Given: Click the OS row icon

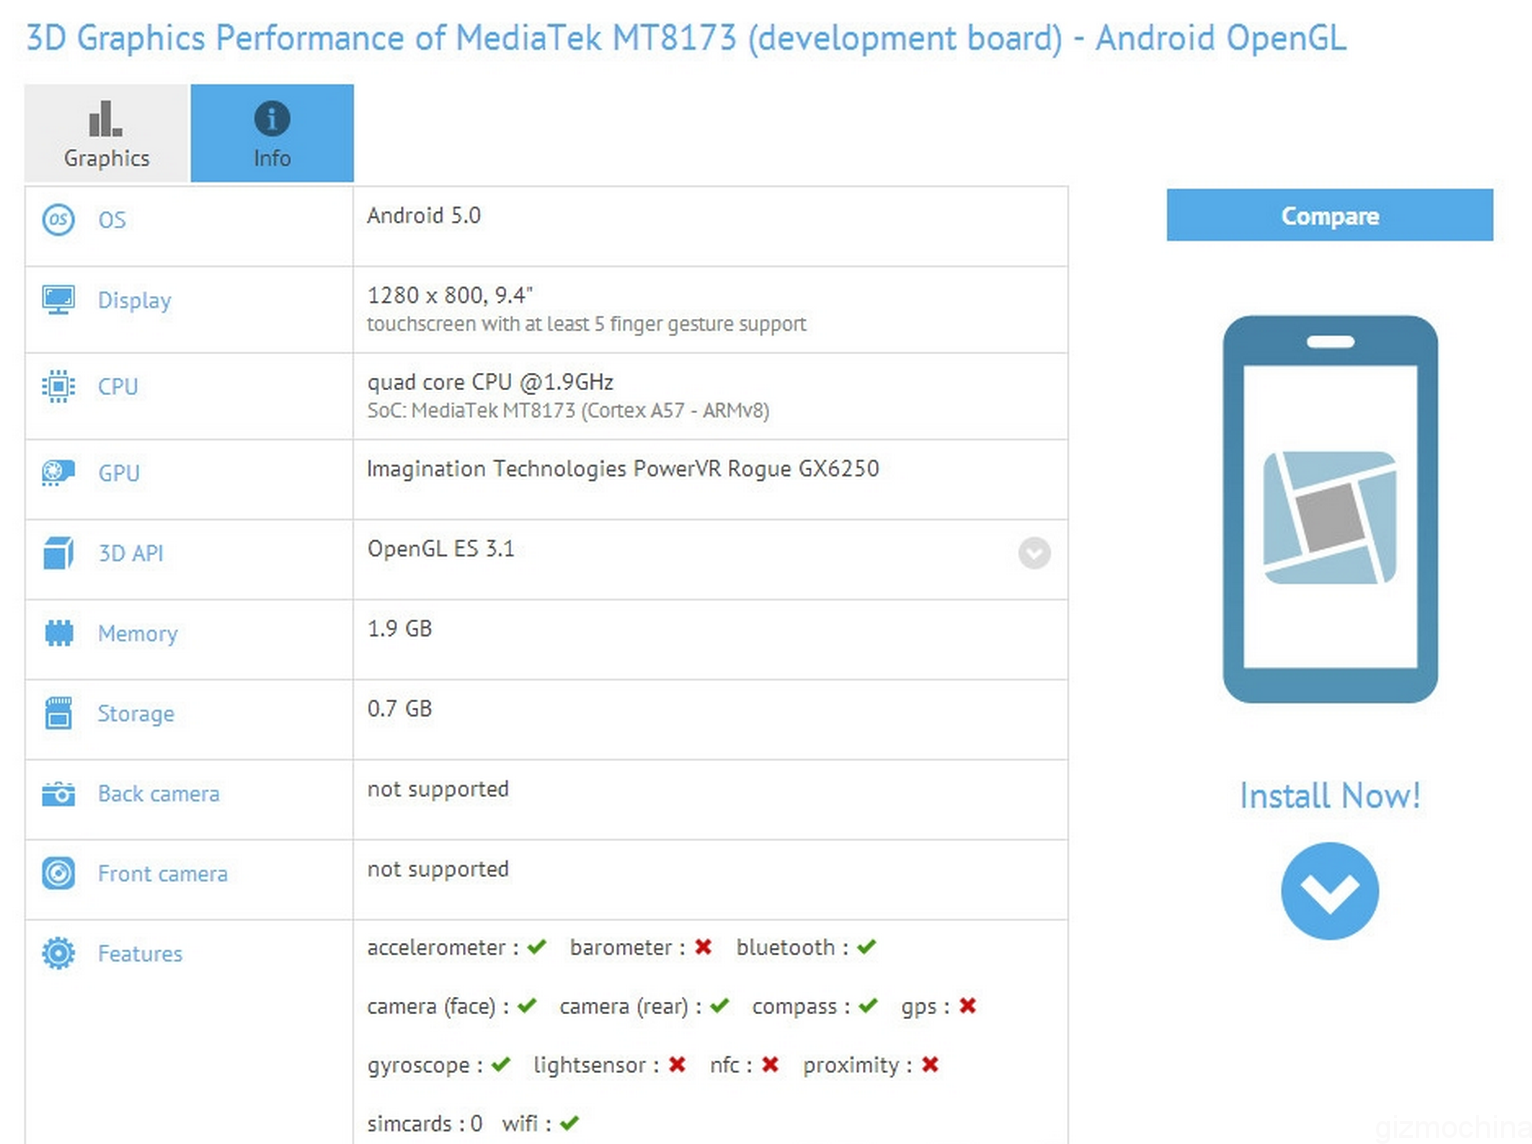Looking at the screenshot, I should point(58,220).
